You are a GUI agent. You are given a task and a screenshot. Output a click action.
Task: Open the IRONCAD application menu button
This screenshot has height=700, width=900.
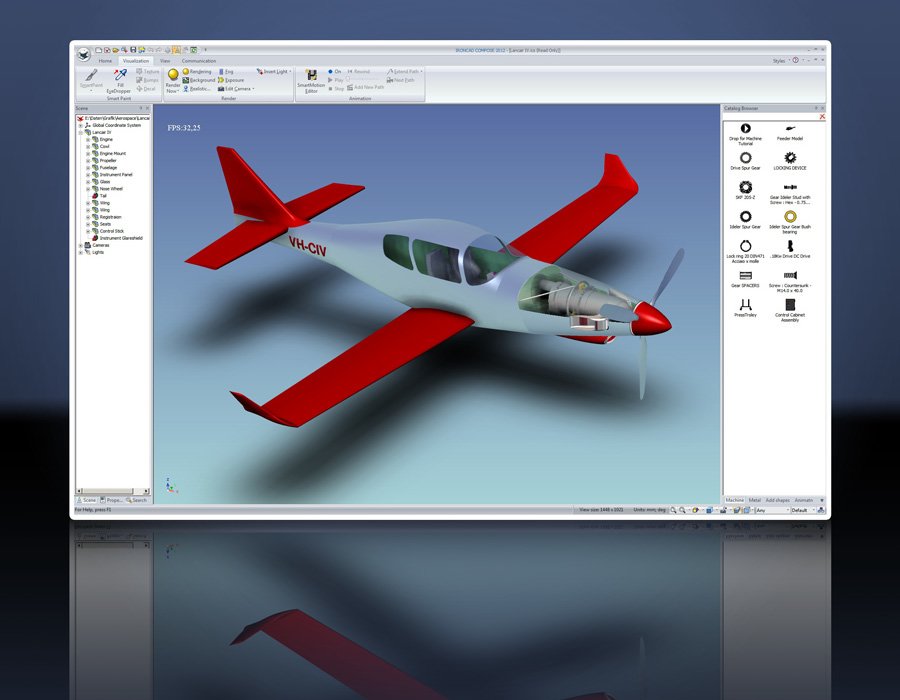(x=84, y=55)
